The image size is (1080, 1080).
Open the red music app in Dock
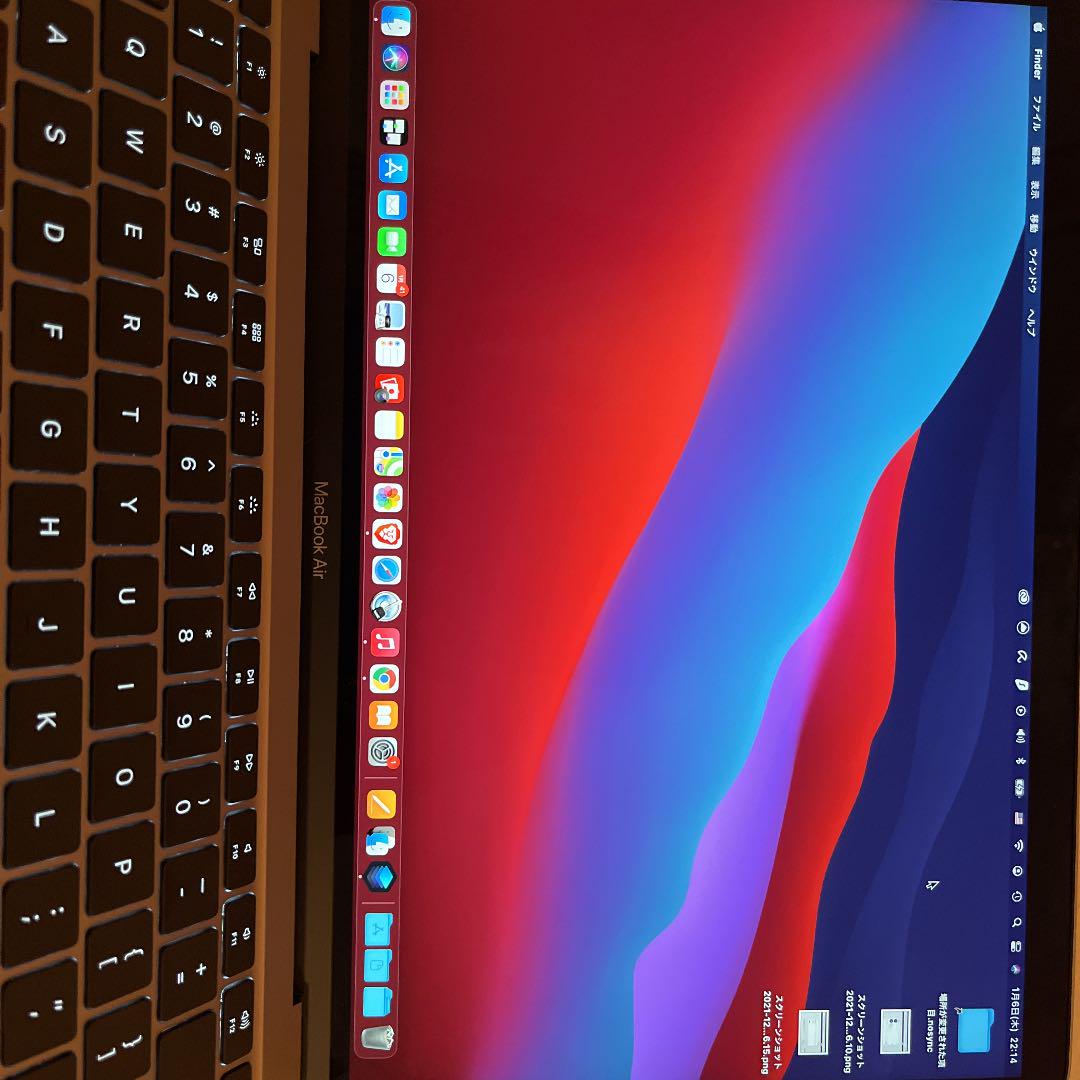point(385,643)
